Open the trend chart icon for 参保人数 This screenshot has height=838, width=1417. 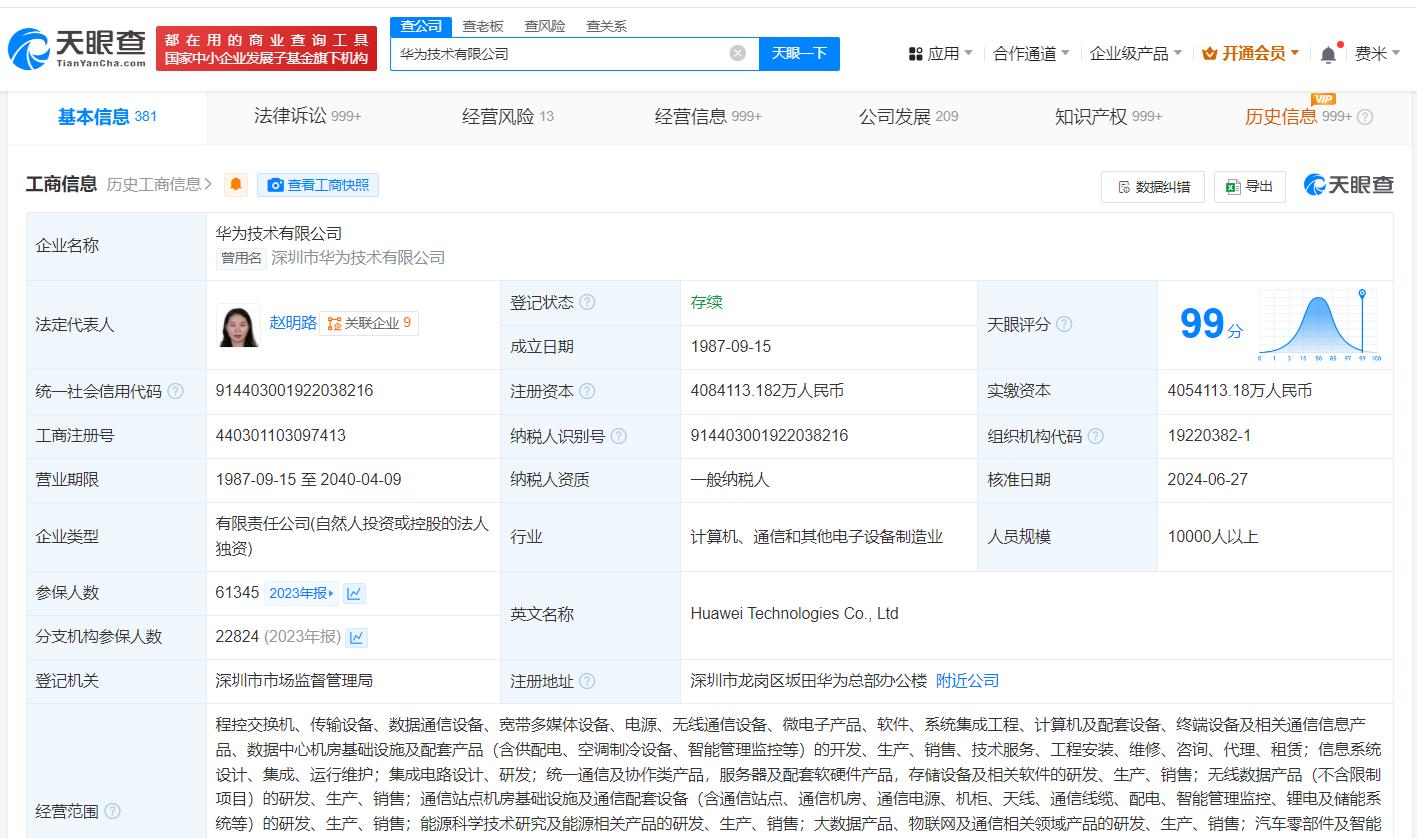coord(354,593)
